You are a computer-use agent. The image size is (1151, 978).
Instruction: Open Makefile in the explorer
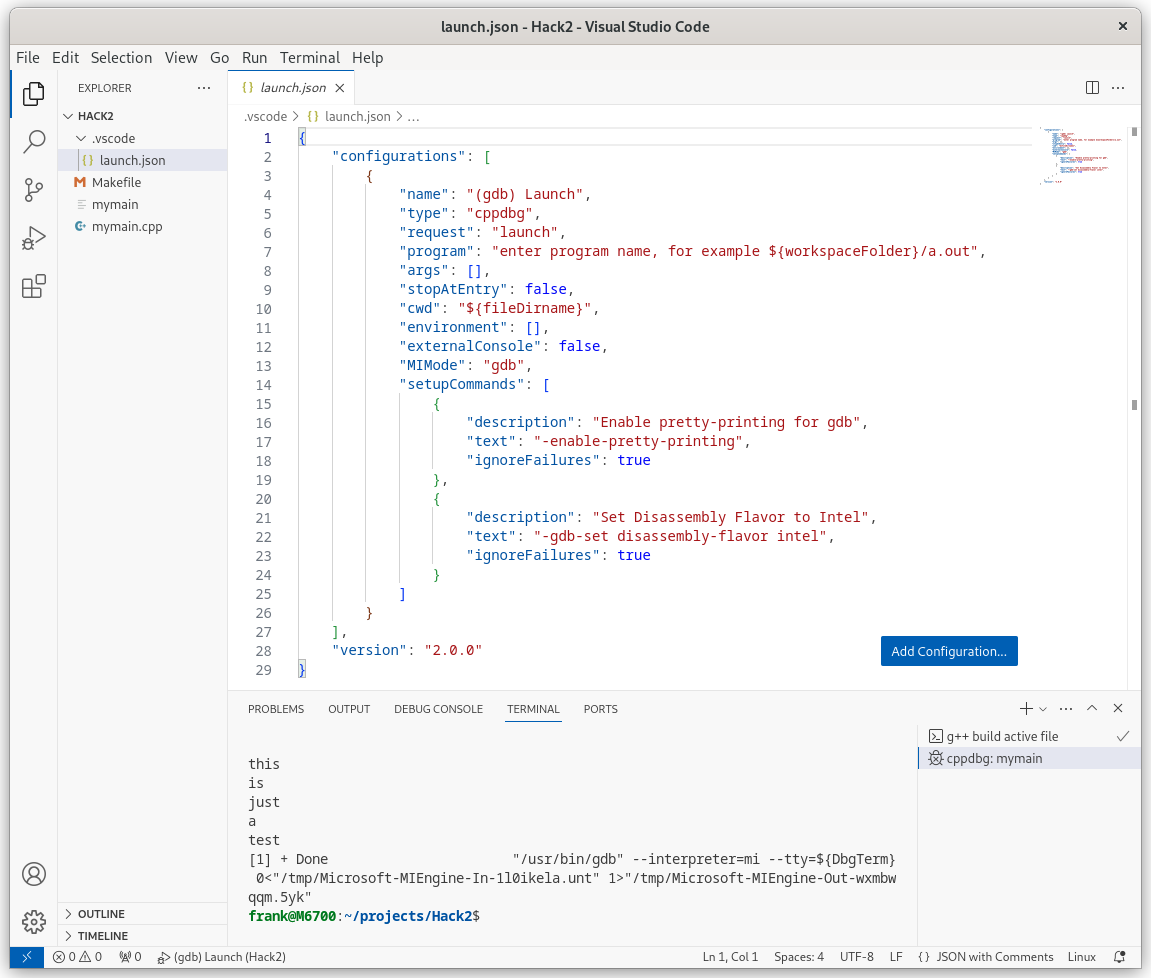[142, 182]
